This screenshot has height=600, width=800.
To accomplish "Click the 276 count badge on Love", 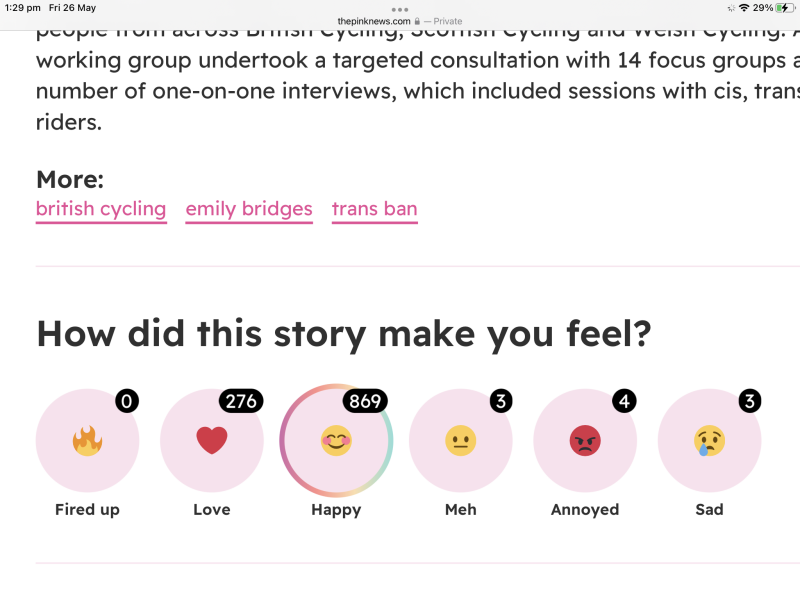I will pos(240,401).
